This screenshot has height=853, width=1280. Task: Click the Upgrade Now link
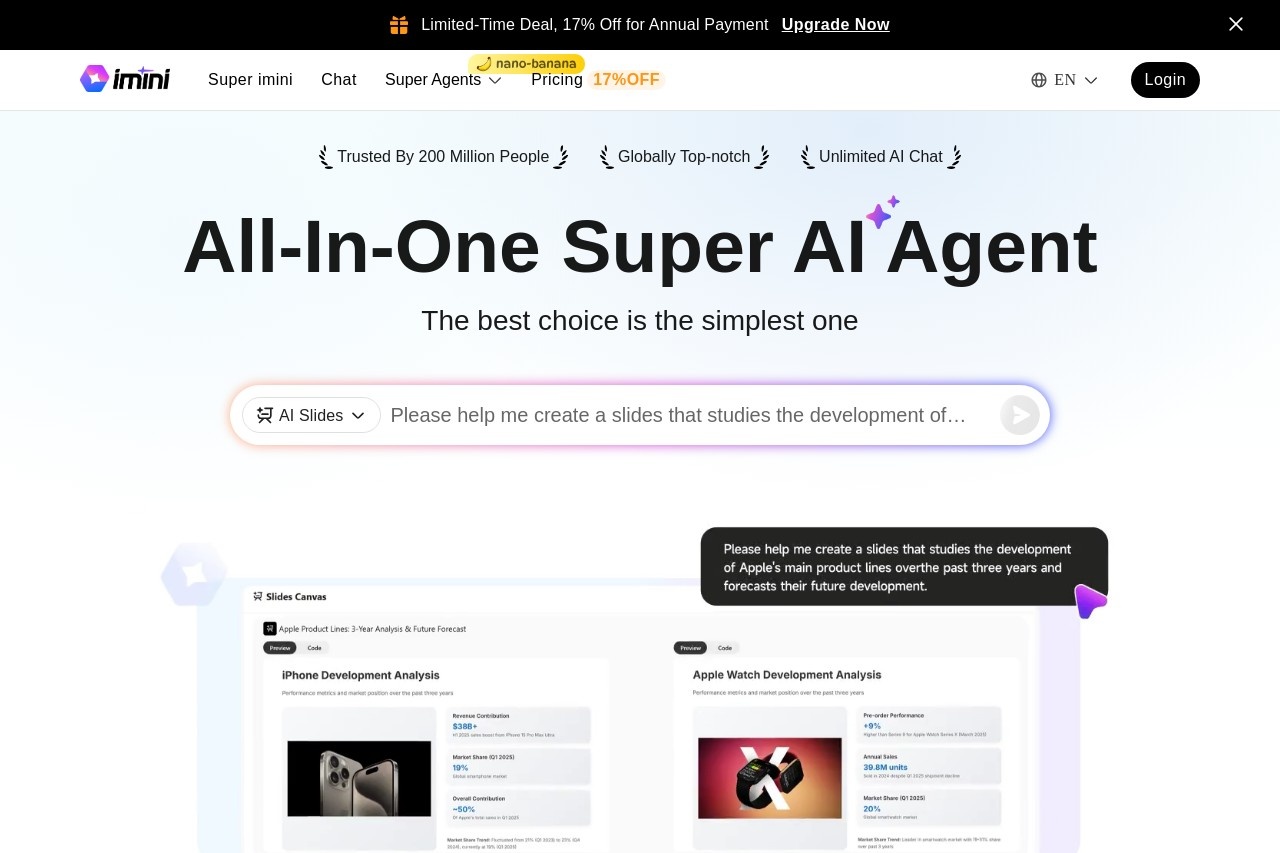(835, 25)
